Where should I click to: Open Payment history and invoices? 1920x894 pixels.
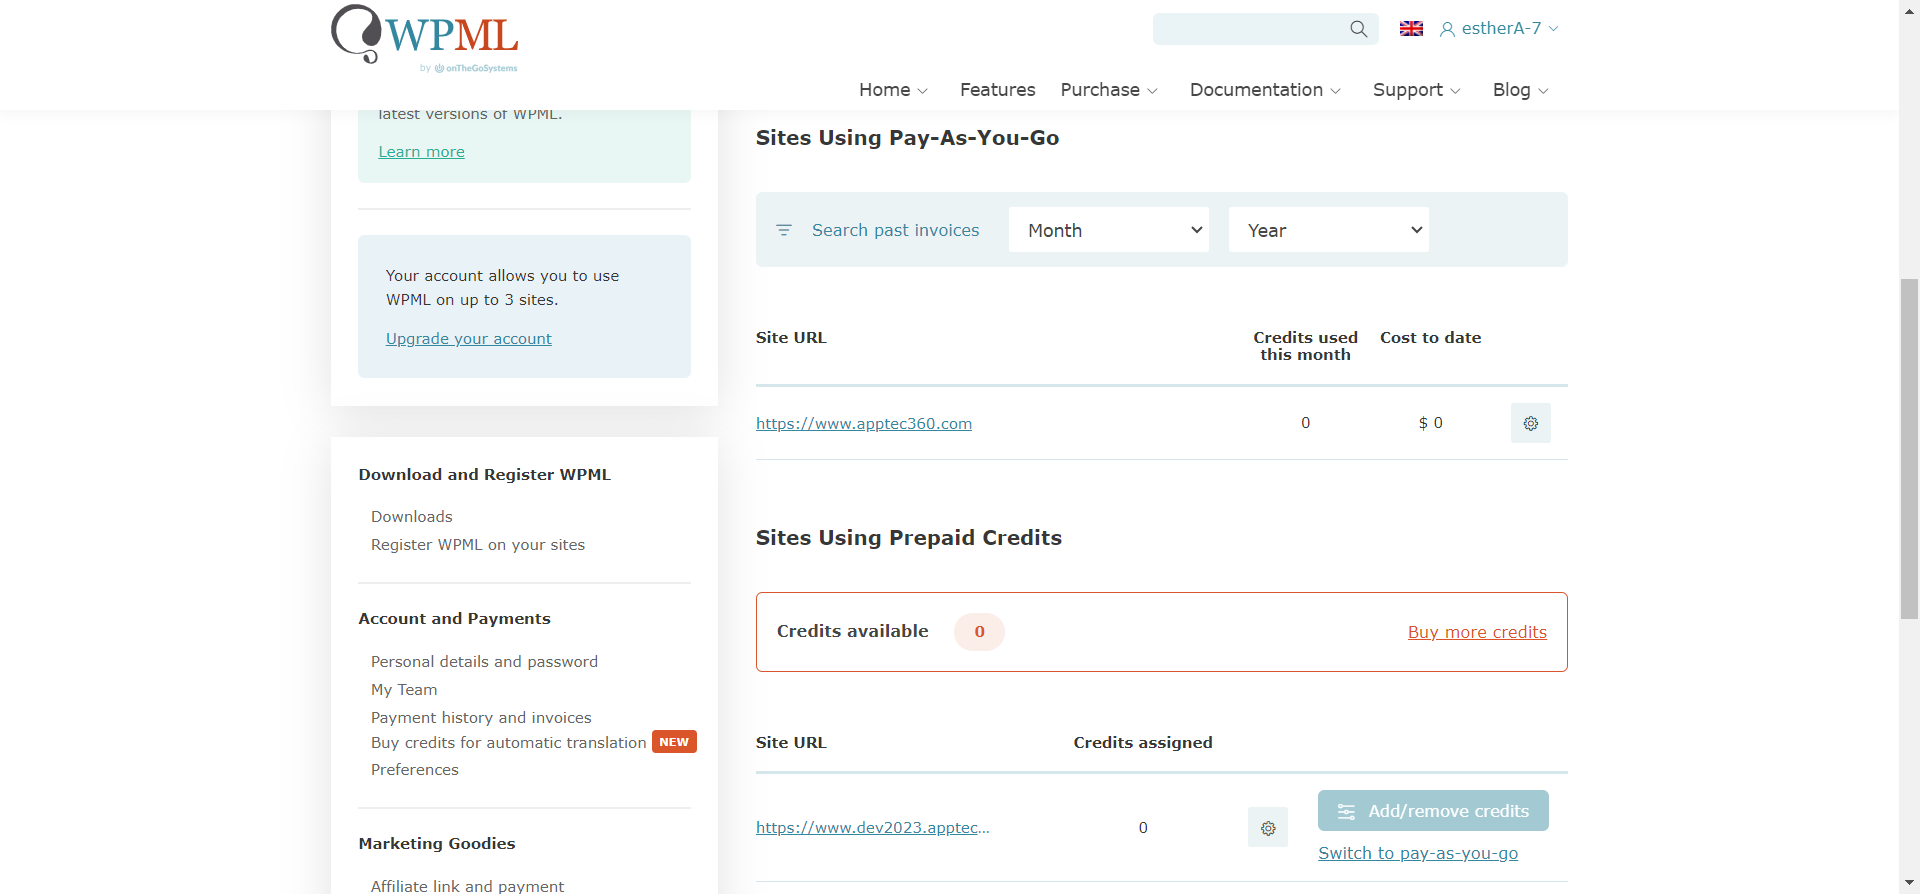coord(481,718)
